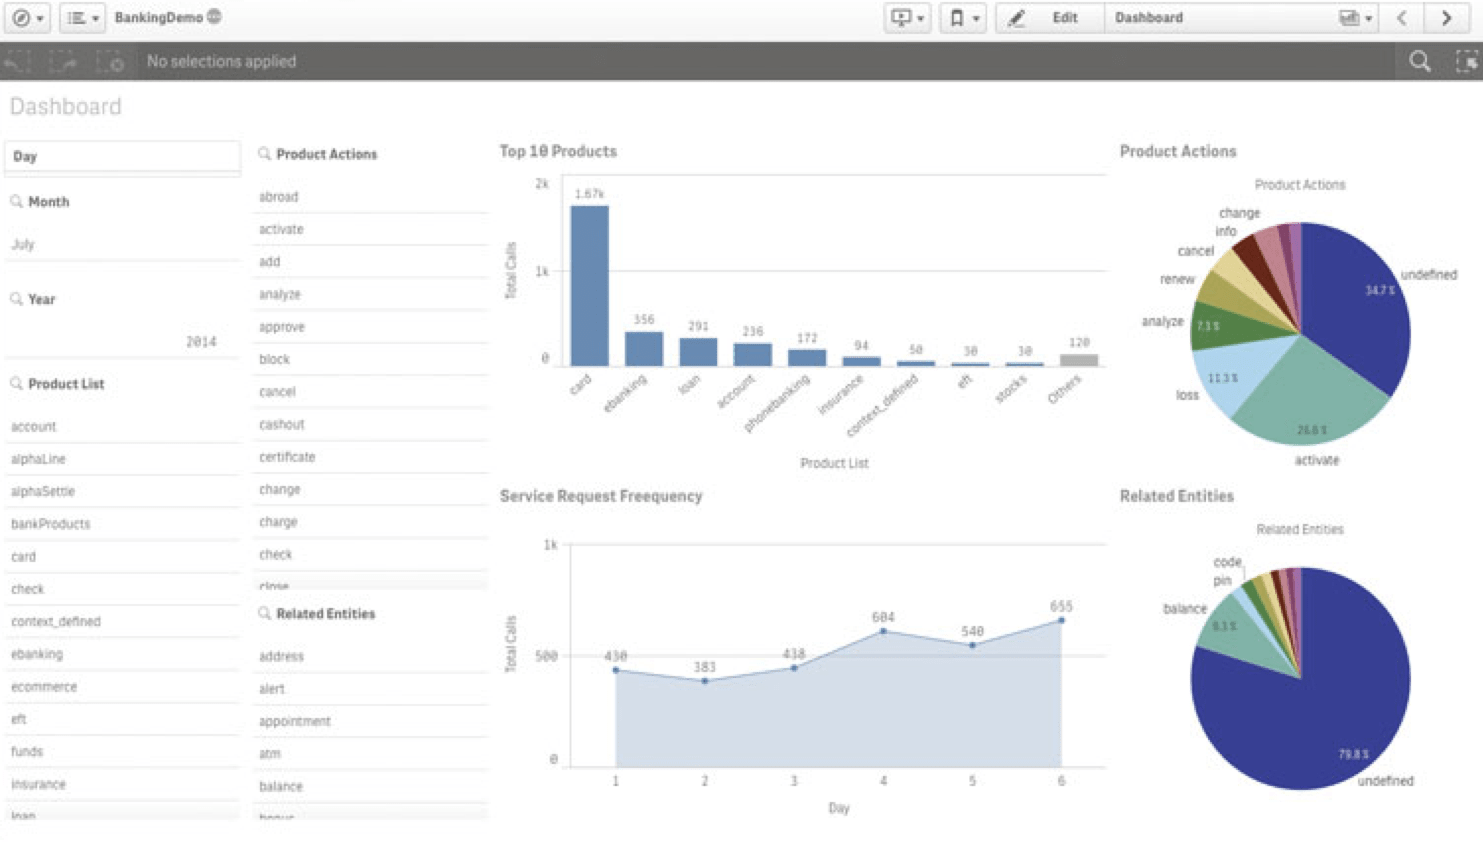Go to the next sheet arrow
1483x842 pixels.
coord(1446,18)
